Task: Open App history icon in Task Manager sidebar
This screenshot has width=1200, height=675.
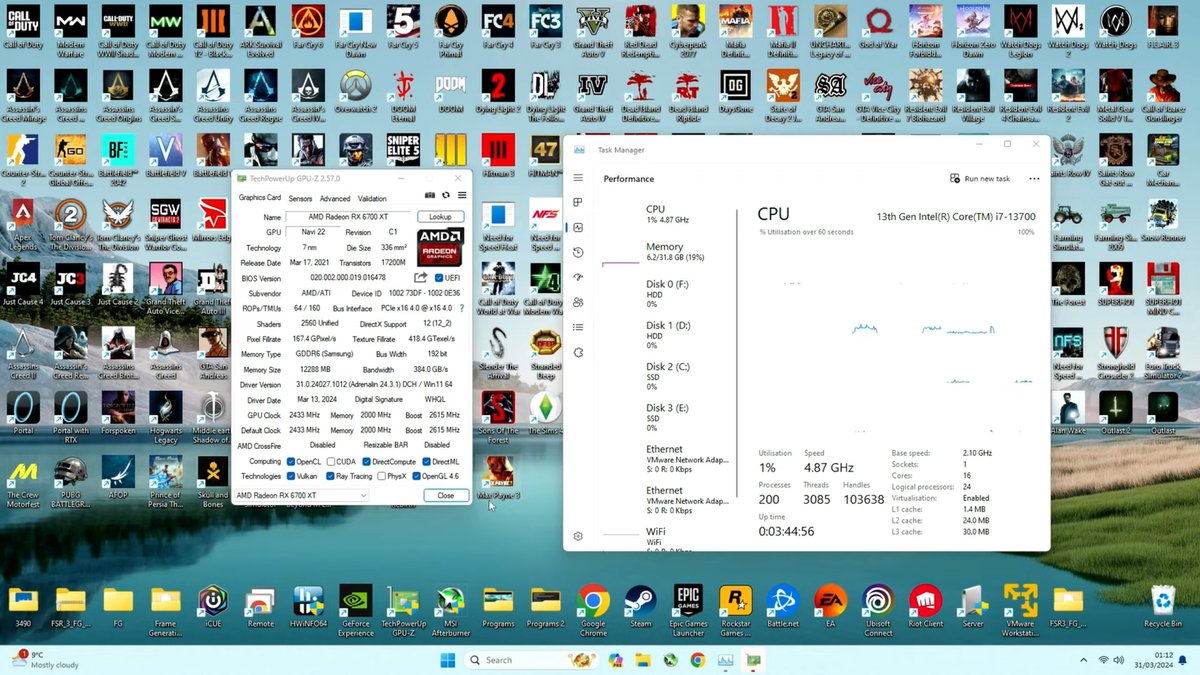Action: point(578,252)
